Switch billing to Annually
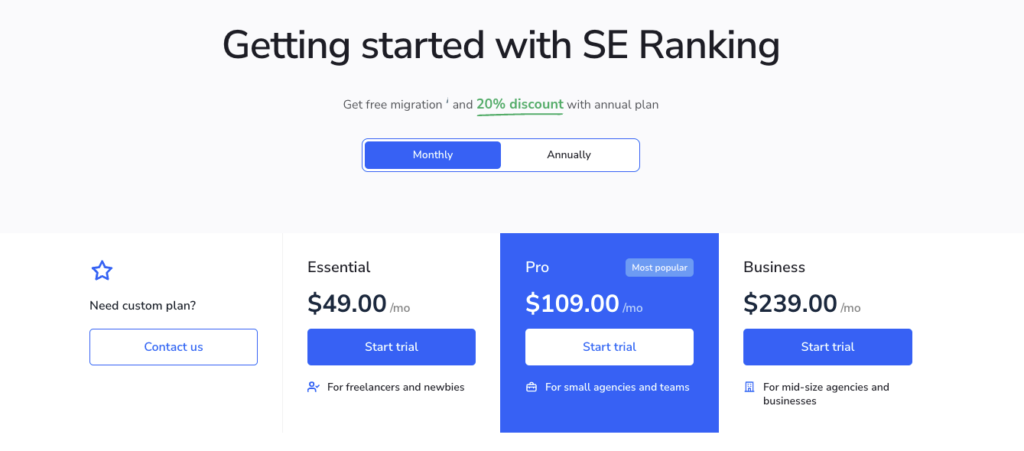This screenshot has height=451, width=1024. pos(569,155)
